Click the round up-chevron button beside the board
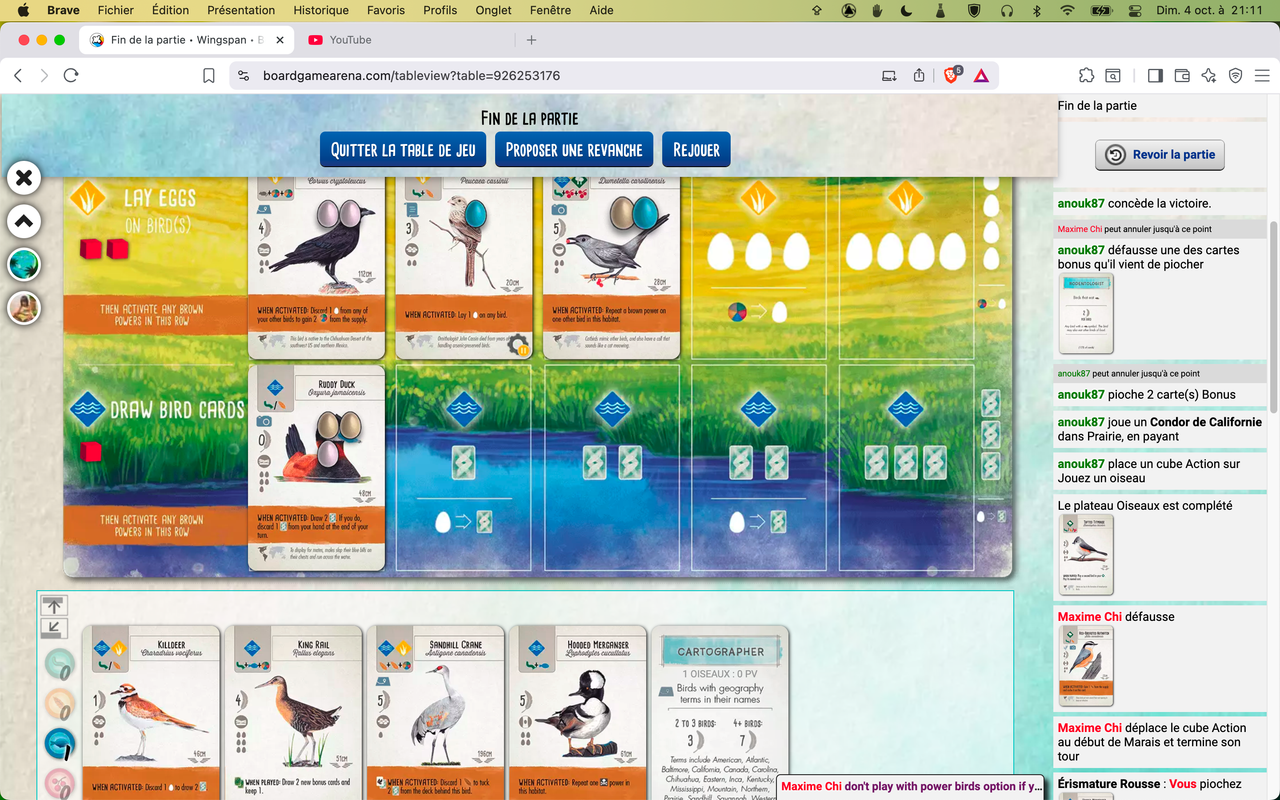 coord(24,221)
